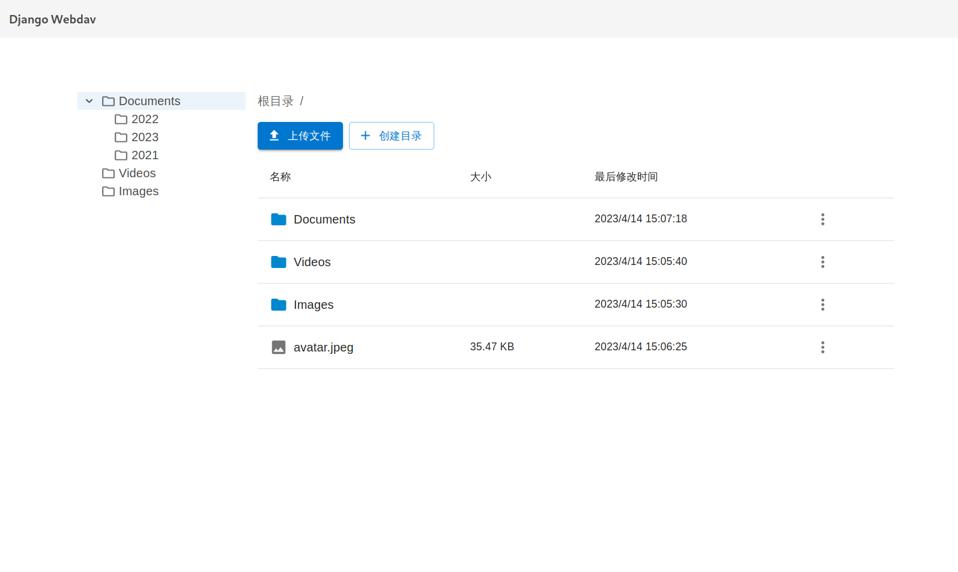Click the blue Documents folder icon
This screenshot has width=958, height=572.
279,219
